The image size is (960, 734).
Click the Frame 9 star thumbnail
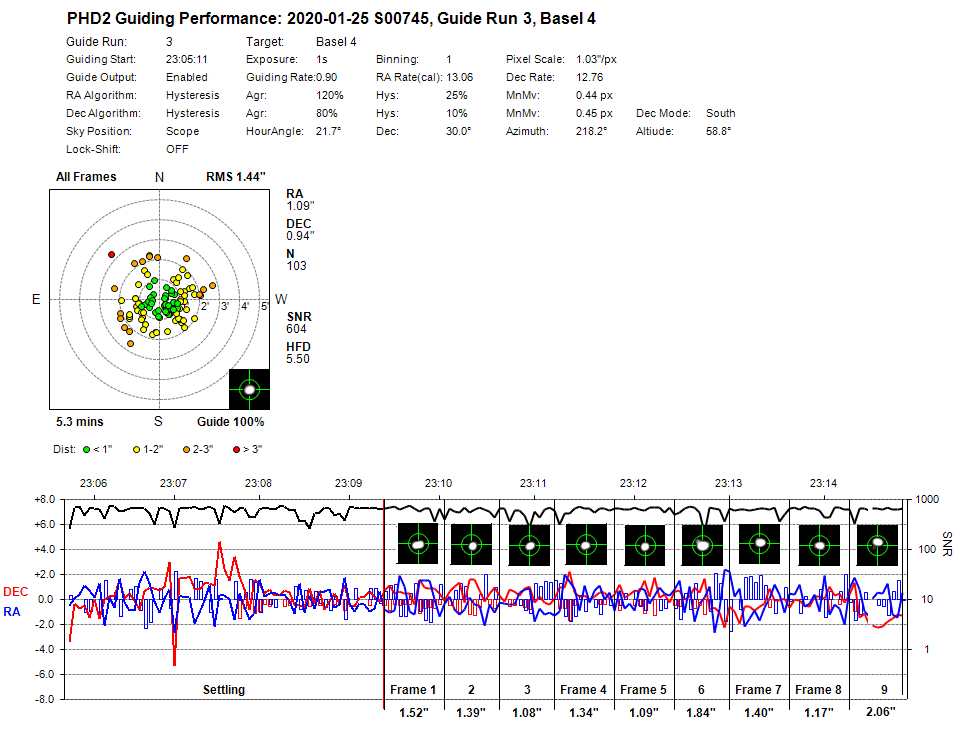[877, 545]
